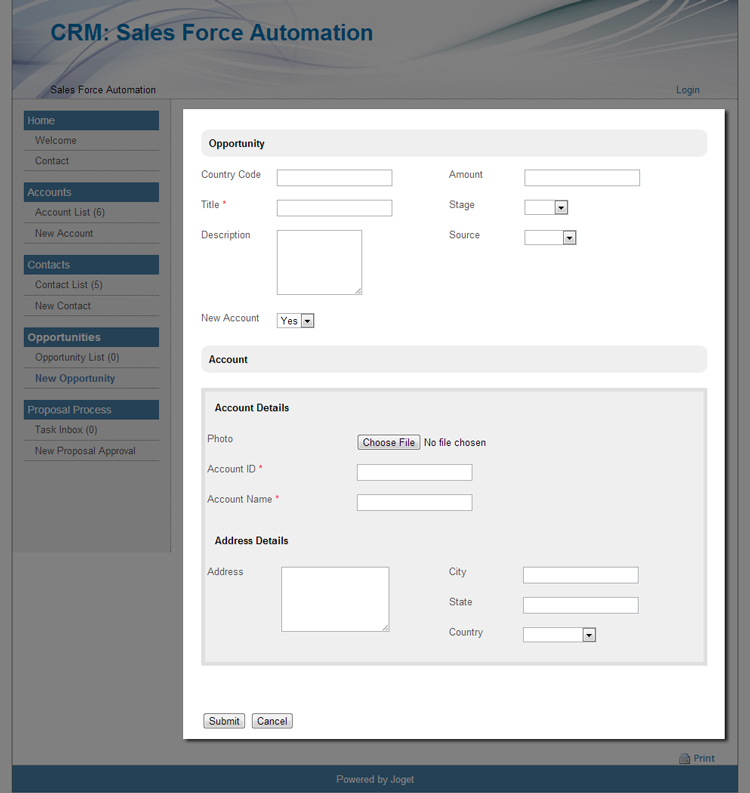This screenshot has height=793, width=750.
Task: Focus the Account Name field
Action: [415, 503]
